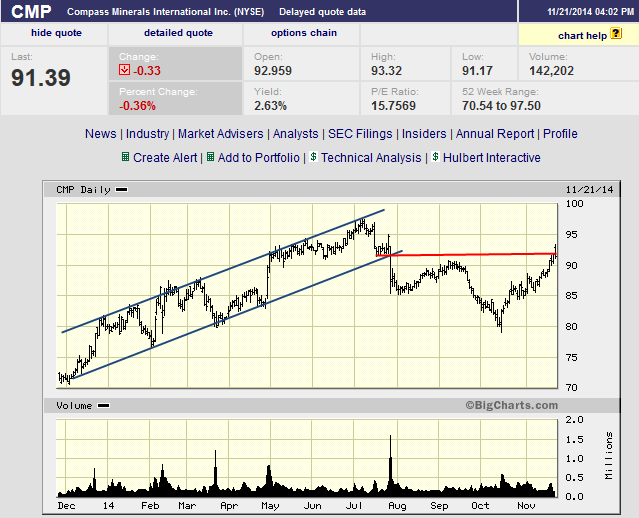Click the dollar icon before Hulbert Interactive
Screen dimensions: 639x518
pyautogui.click(x=435, y=157)
